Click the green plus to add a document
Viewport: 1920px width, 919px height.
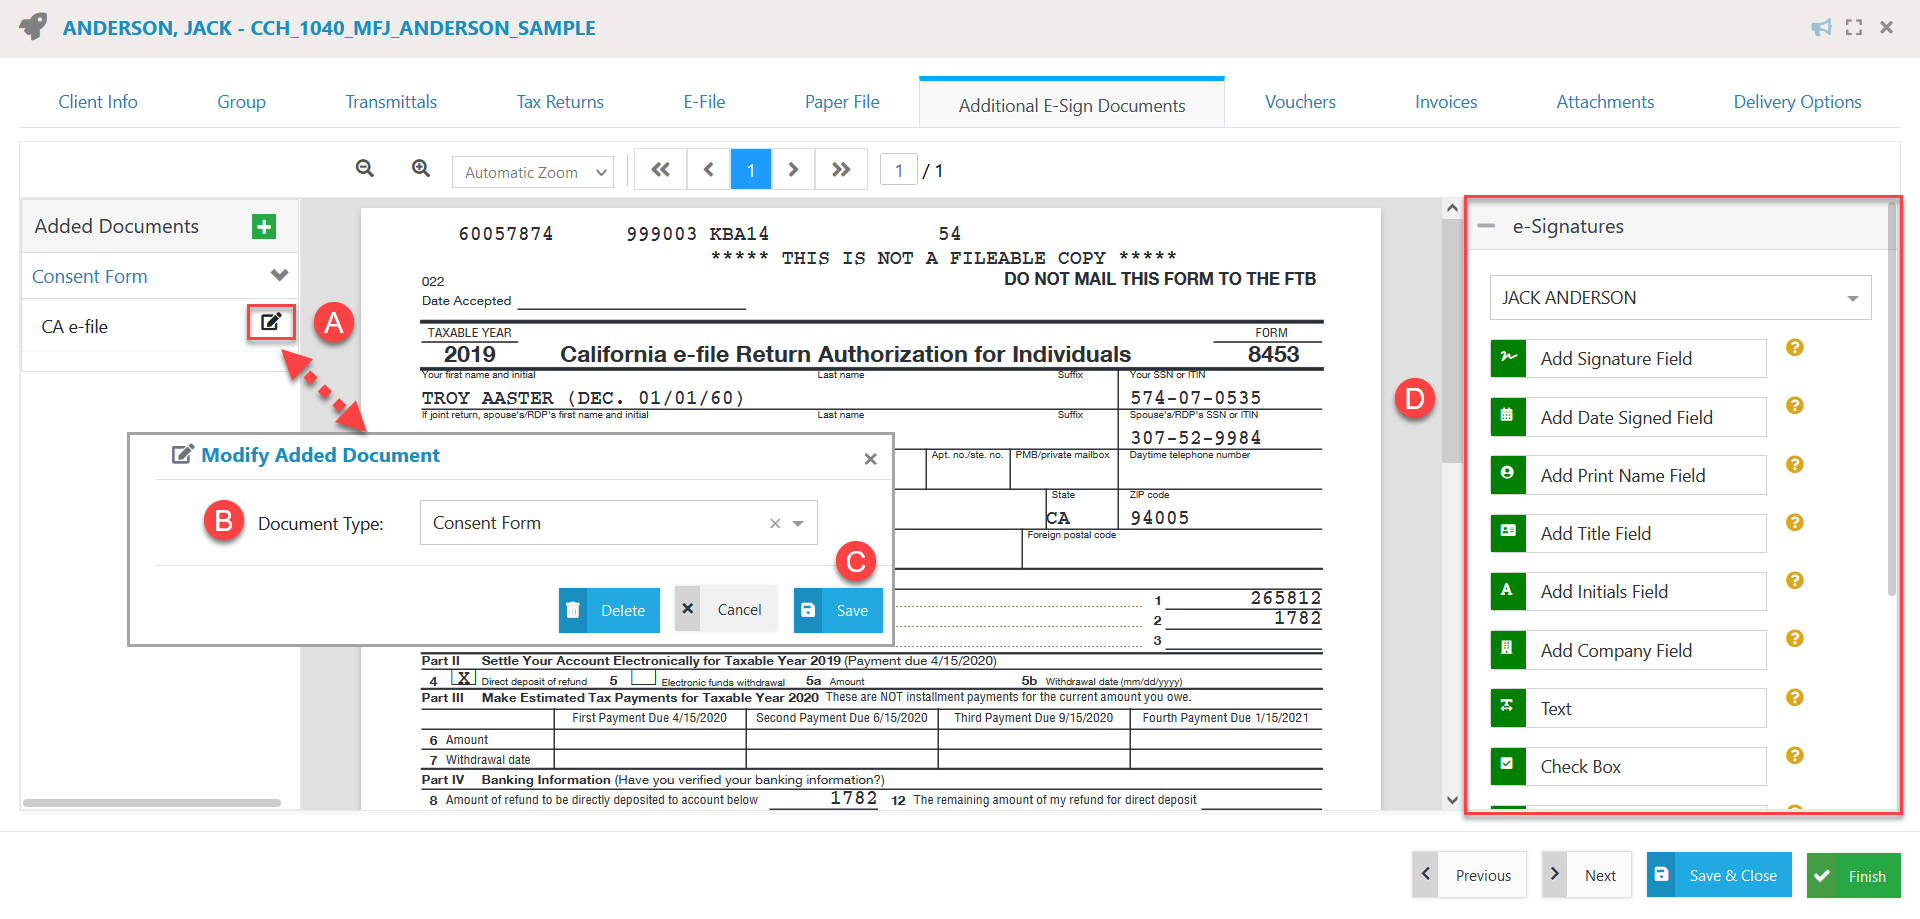click(x=263, y=226)
